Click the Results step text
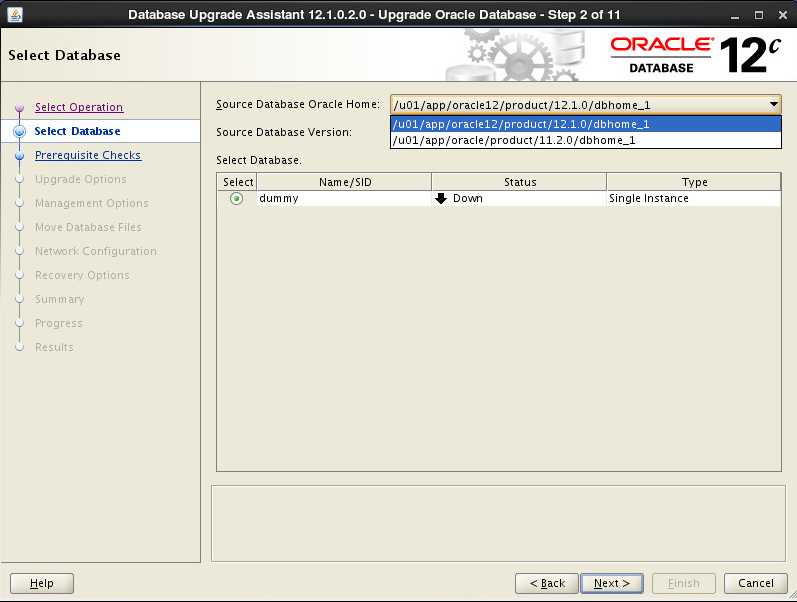 [x=54, y=347]
